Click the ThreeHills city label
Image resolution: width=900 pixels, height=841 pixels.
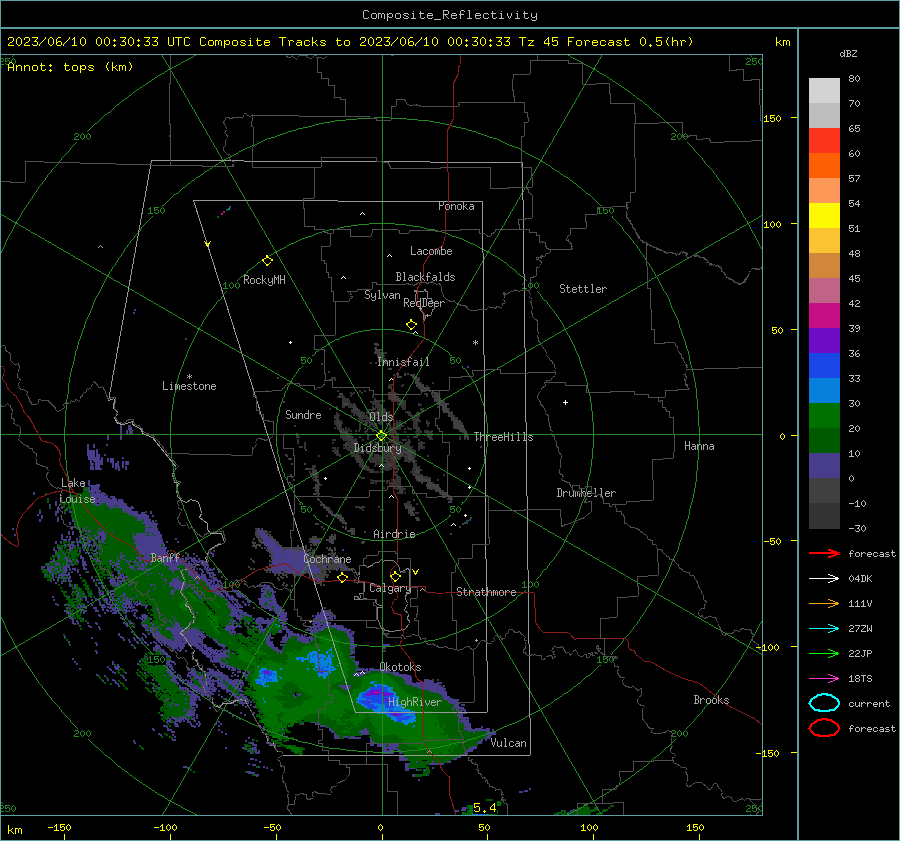(503, 437)
